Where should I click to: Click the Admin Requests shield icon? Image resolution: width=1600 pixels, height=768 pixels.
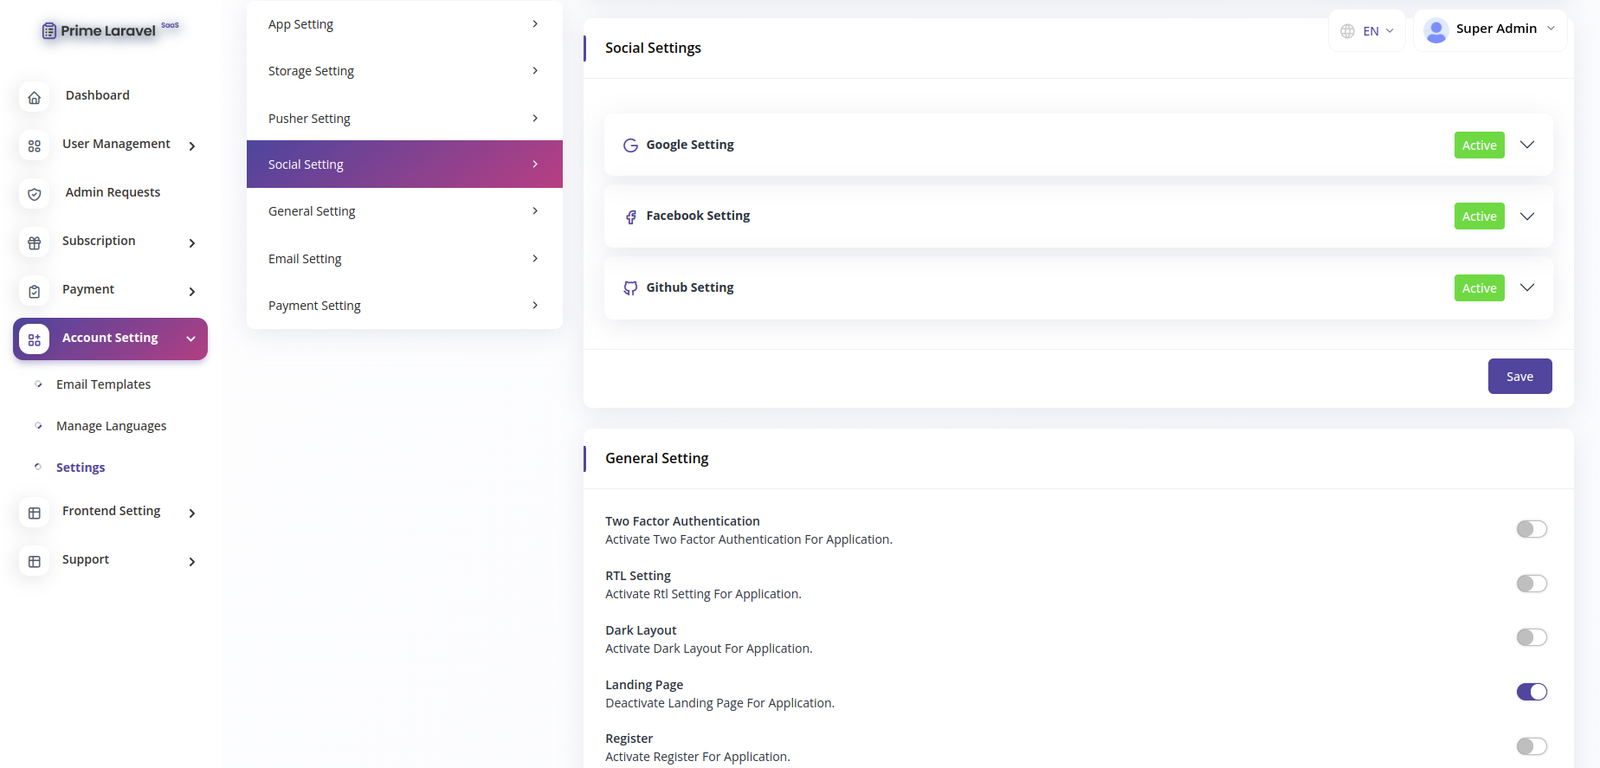(x=34, y=194)
